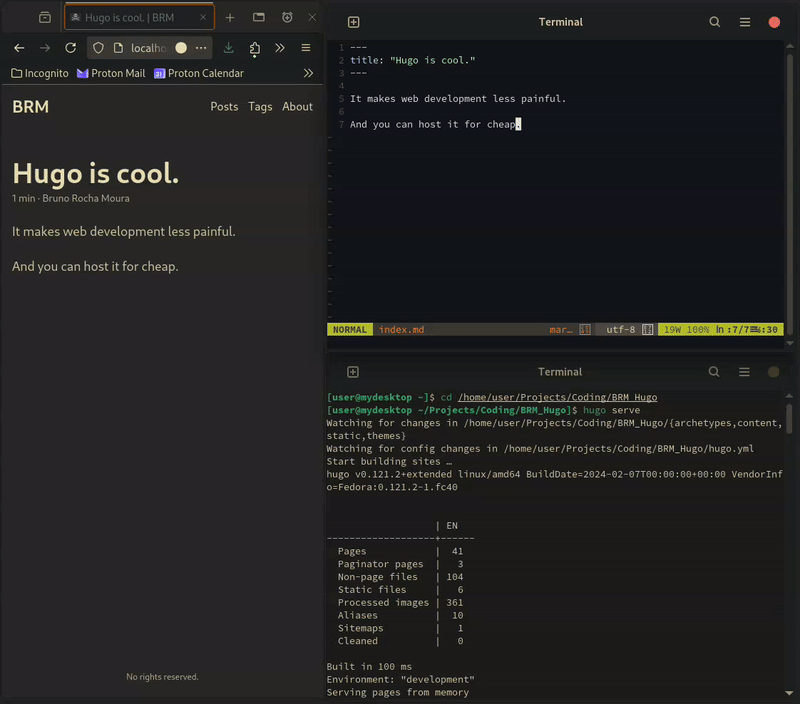Click the round yellow indicator in address bar
The image size is (800, 704).
[181, 48]
